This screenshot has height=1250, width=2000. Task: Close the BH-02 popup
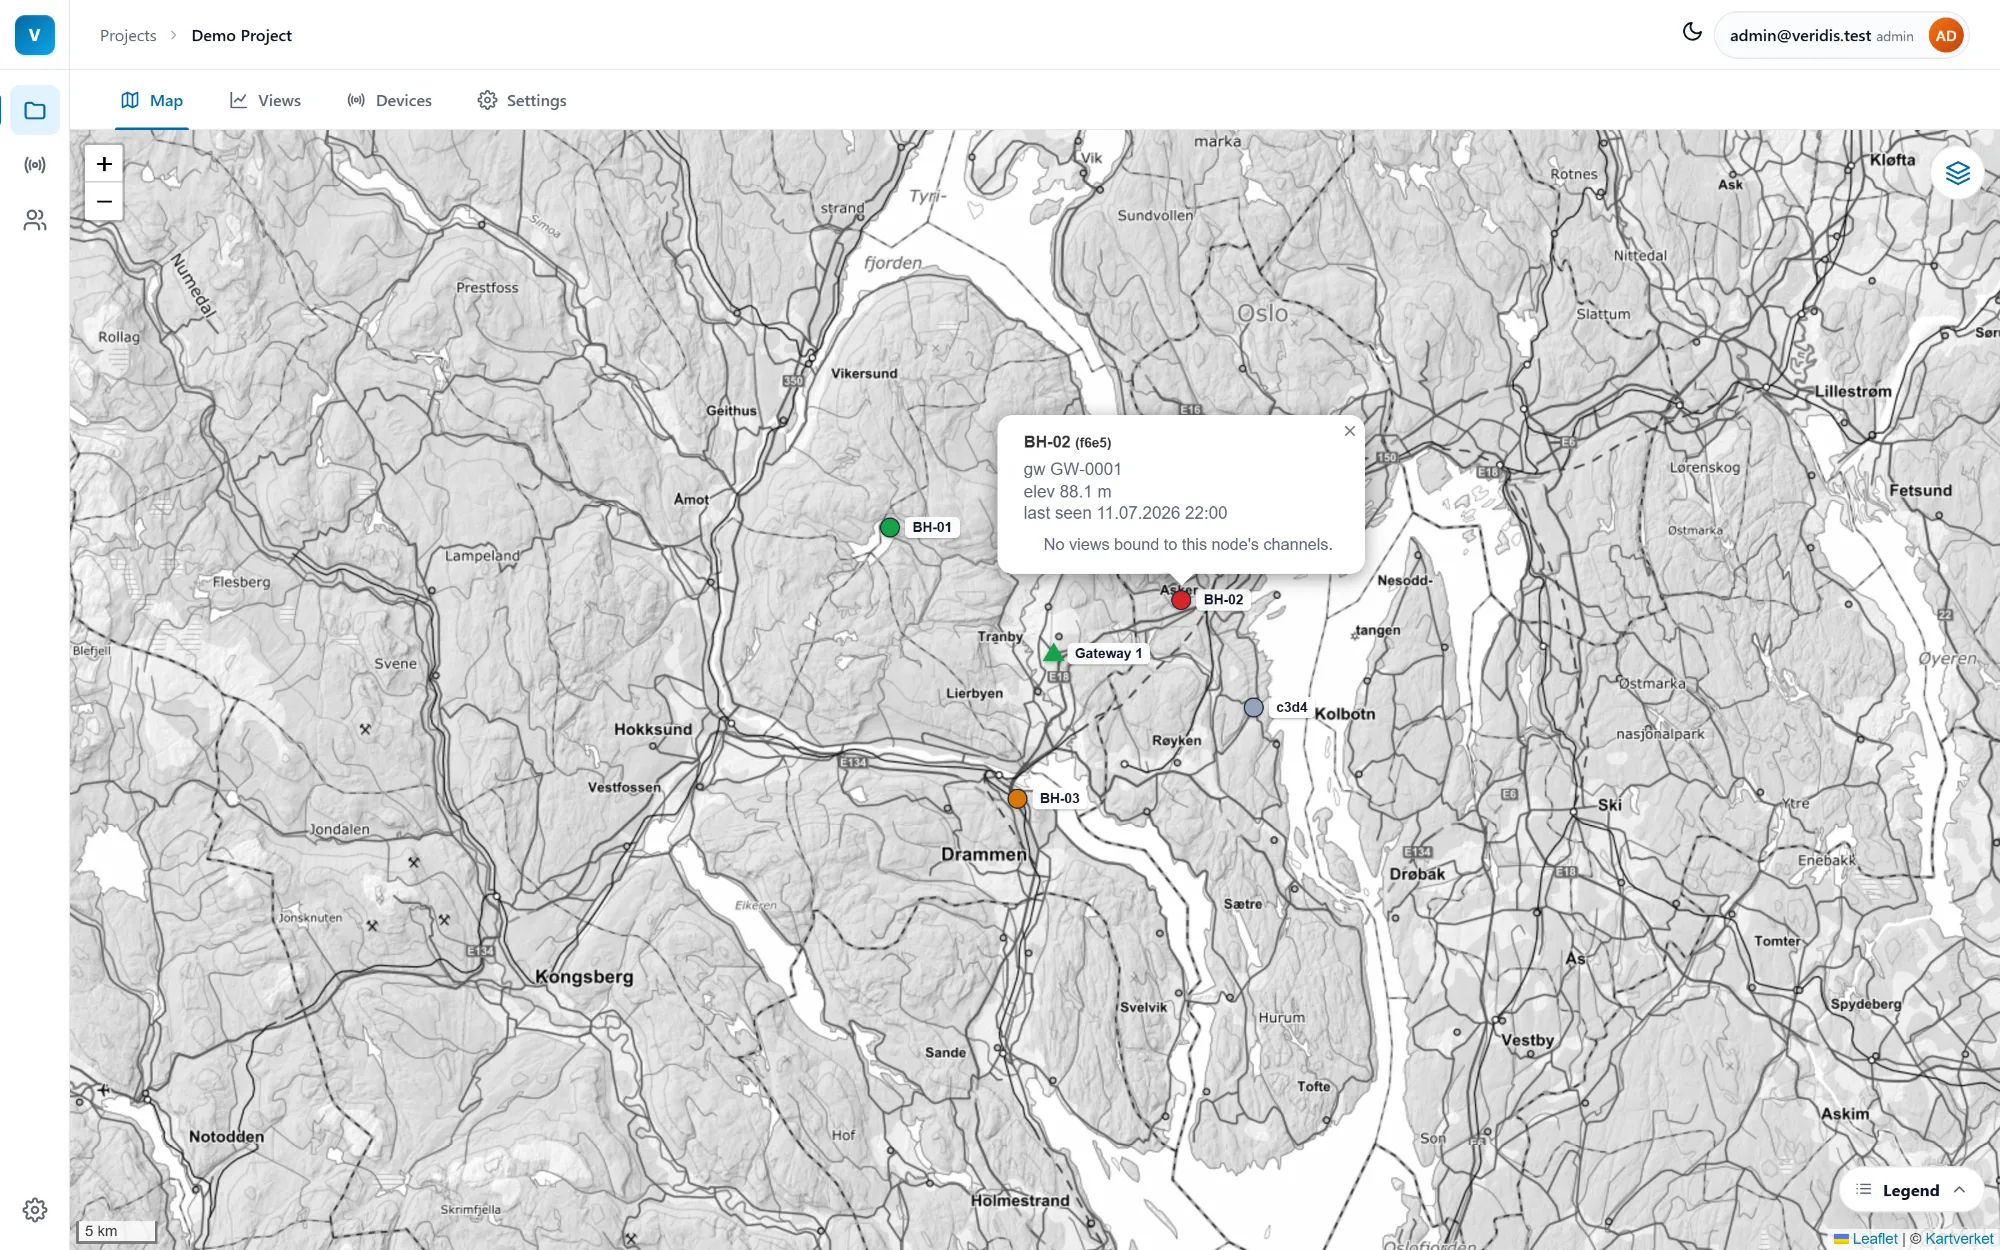1350,431
